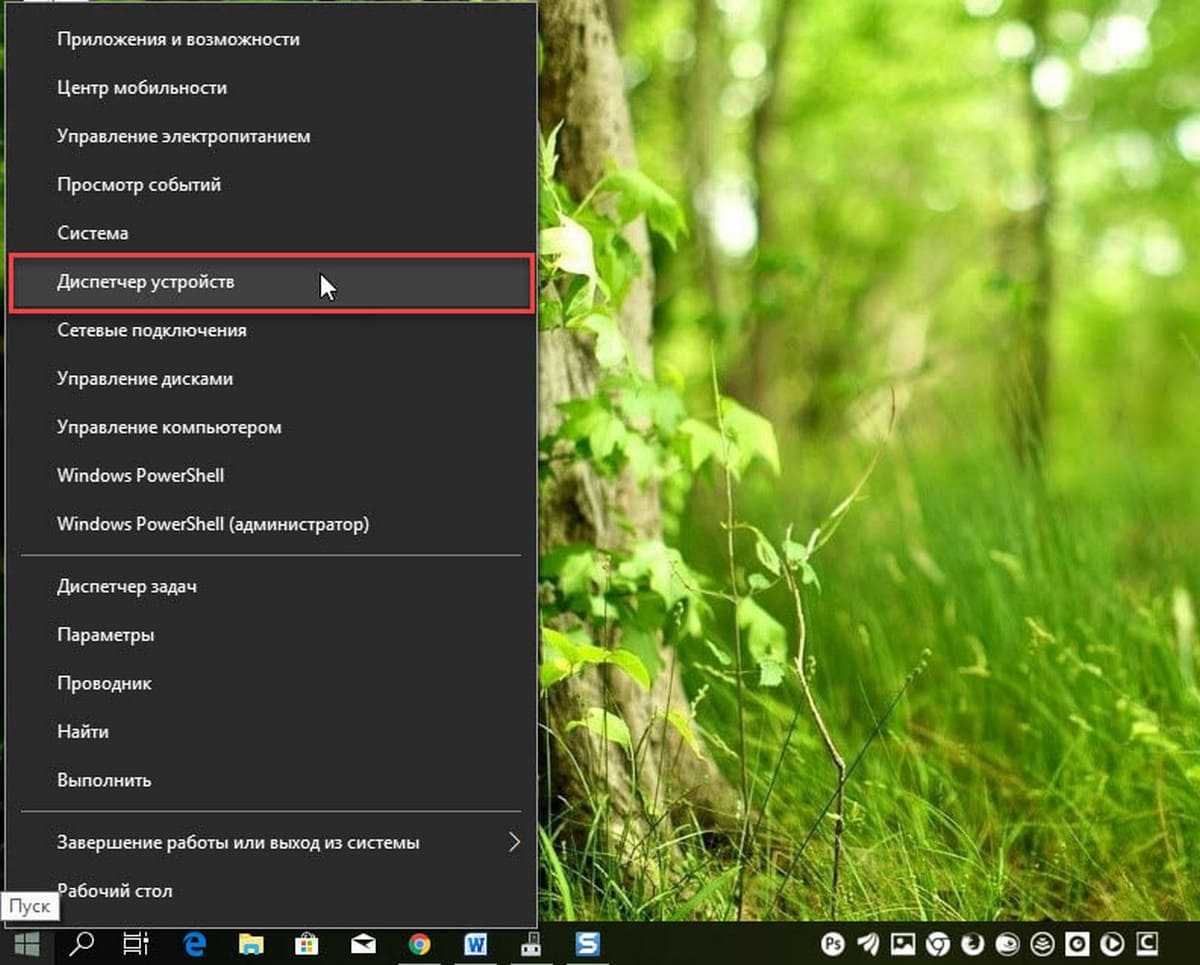Viewport: 1200px width, 965px height.
Task: Click the Photoshop tray icon
Action: pos(832,943)
